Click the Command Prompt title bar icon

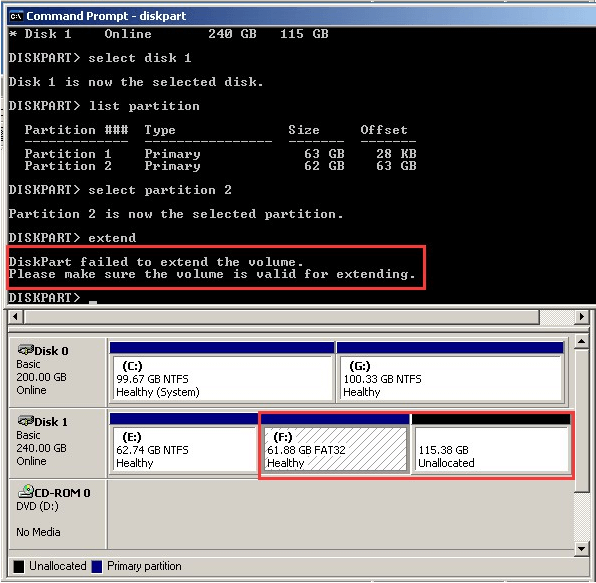(16, 16)
